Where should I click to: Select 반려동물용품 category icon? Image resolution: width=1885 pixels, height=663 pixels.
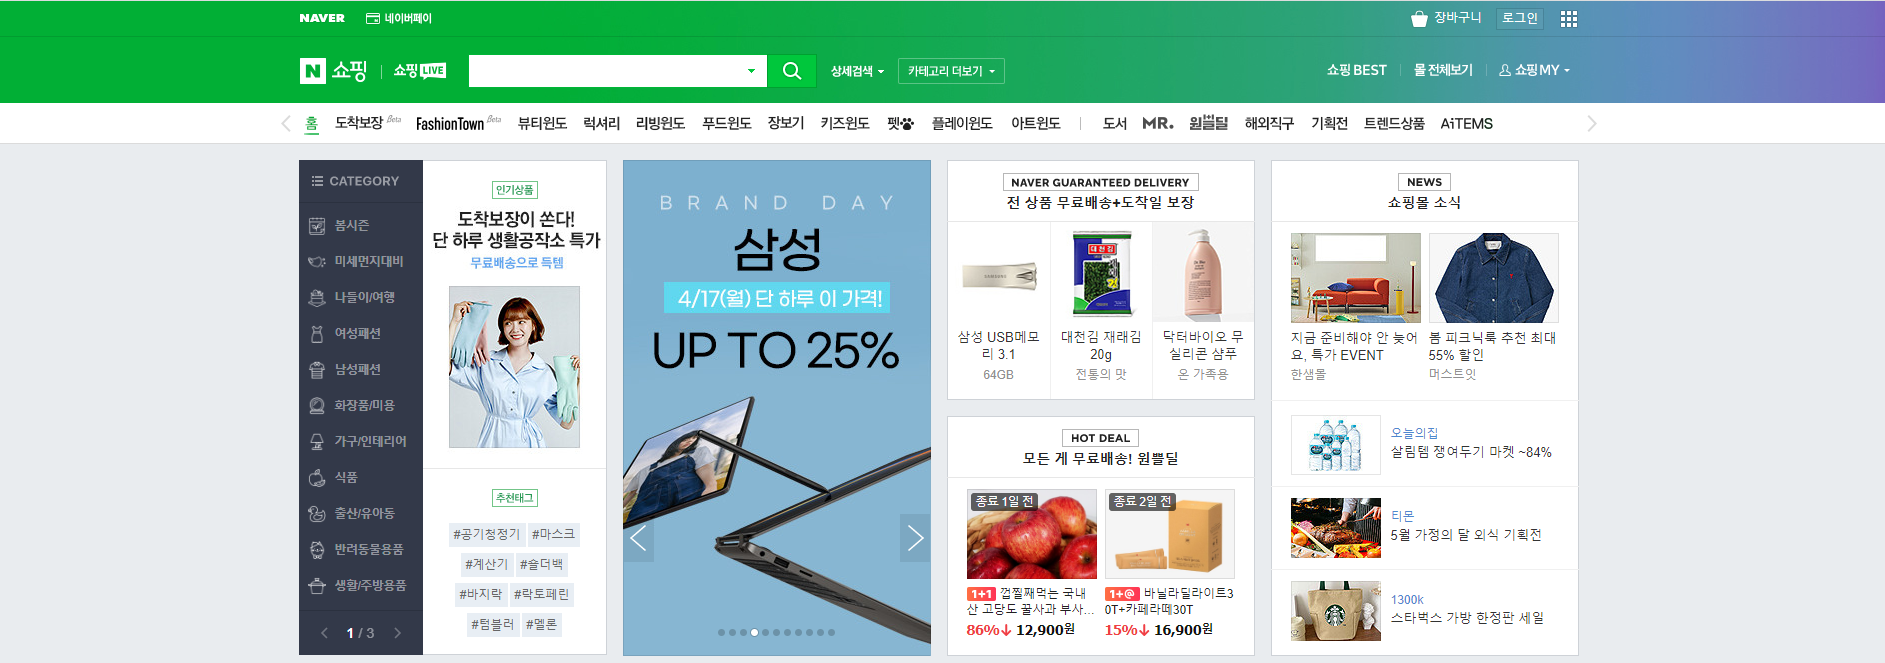tap(317, 549)
